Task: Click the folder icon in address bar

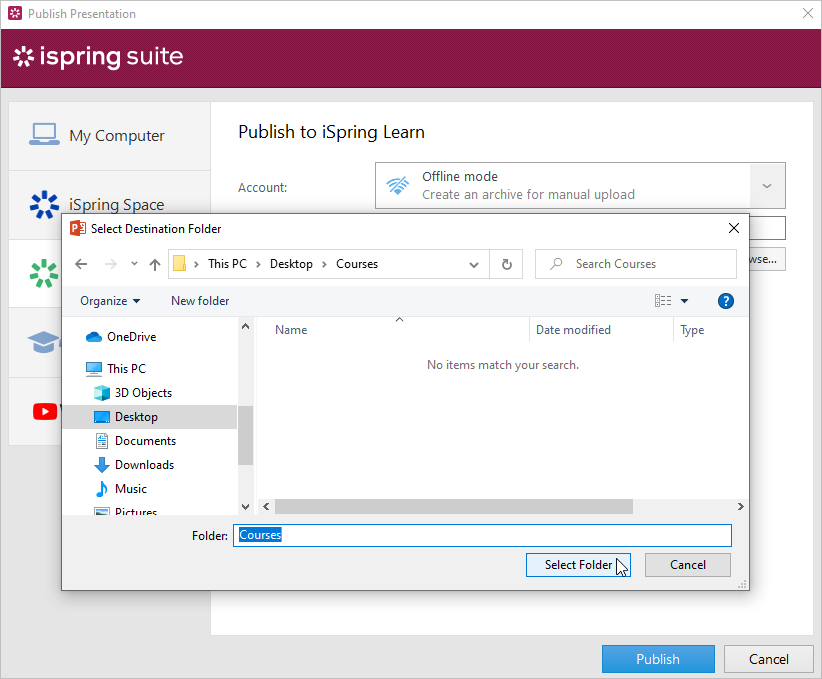Action: tap(180, 264)
